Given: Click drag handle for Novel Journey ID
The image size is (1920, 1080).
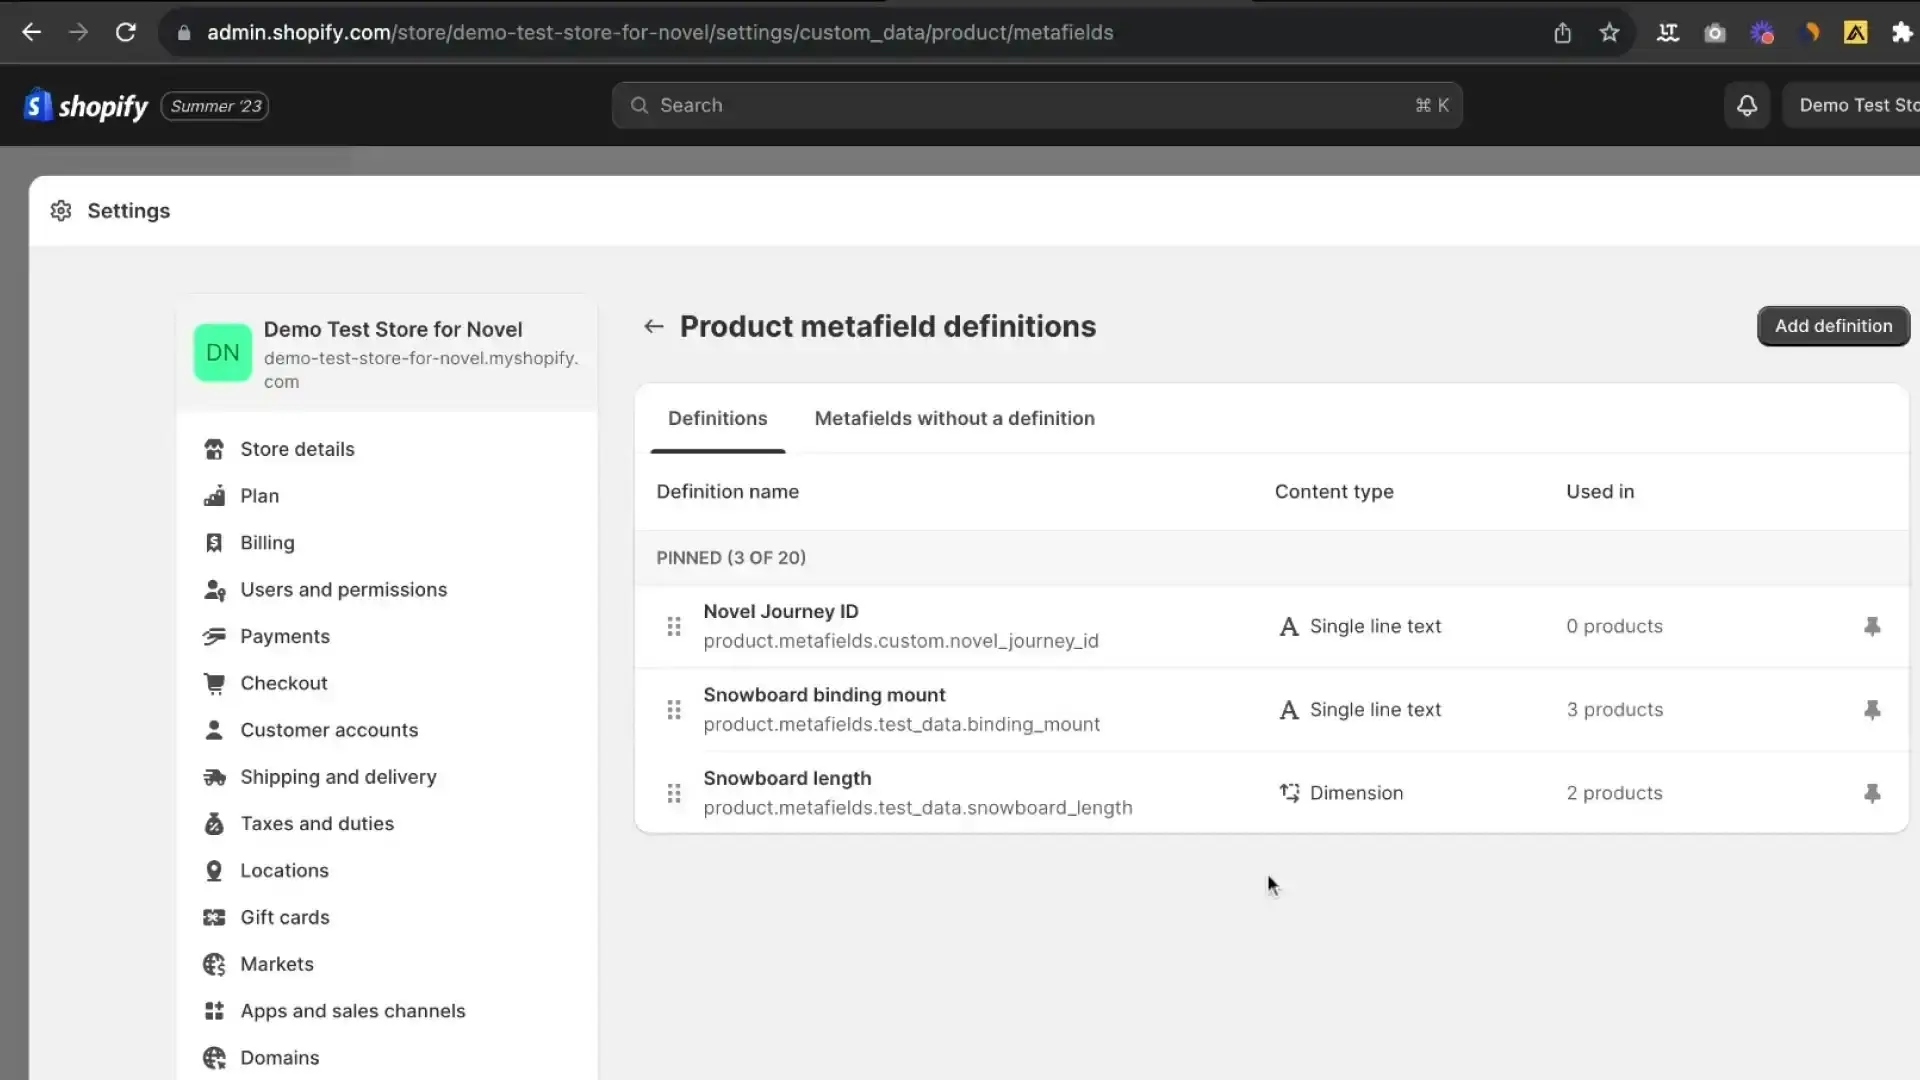Looking at the screenshot, I should click(x=674, y=627).
